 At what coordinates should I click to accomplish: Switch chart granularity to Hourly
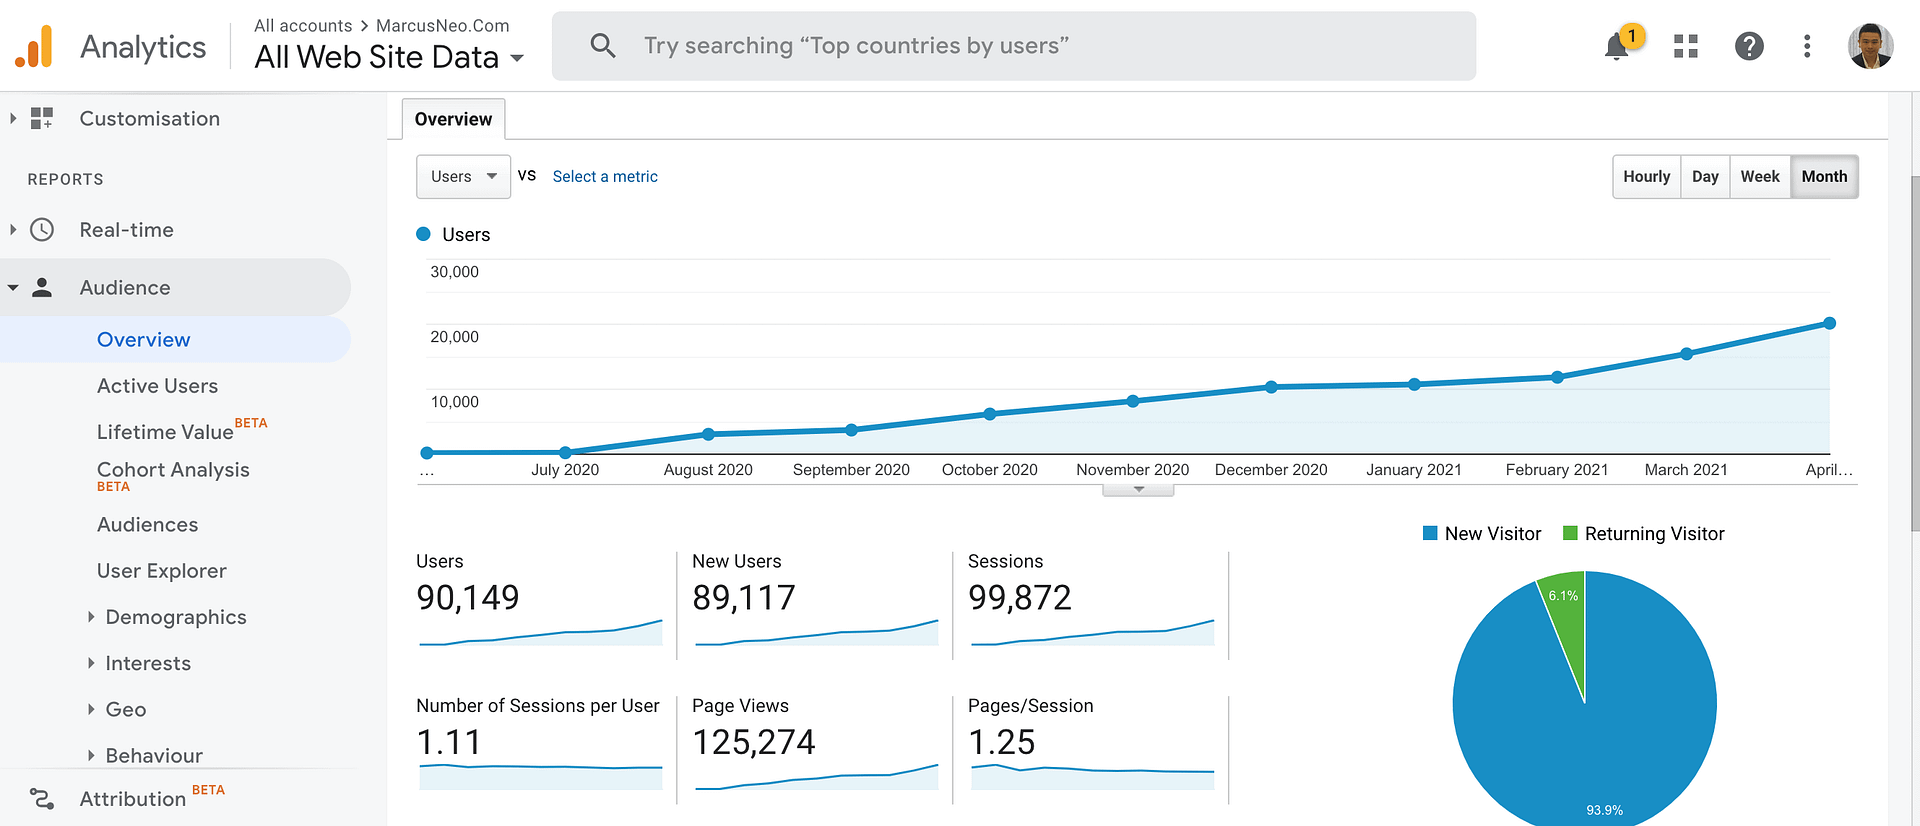click(x=1646, y=177)
